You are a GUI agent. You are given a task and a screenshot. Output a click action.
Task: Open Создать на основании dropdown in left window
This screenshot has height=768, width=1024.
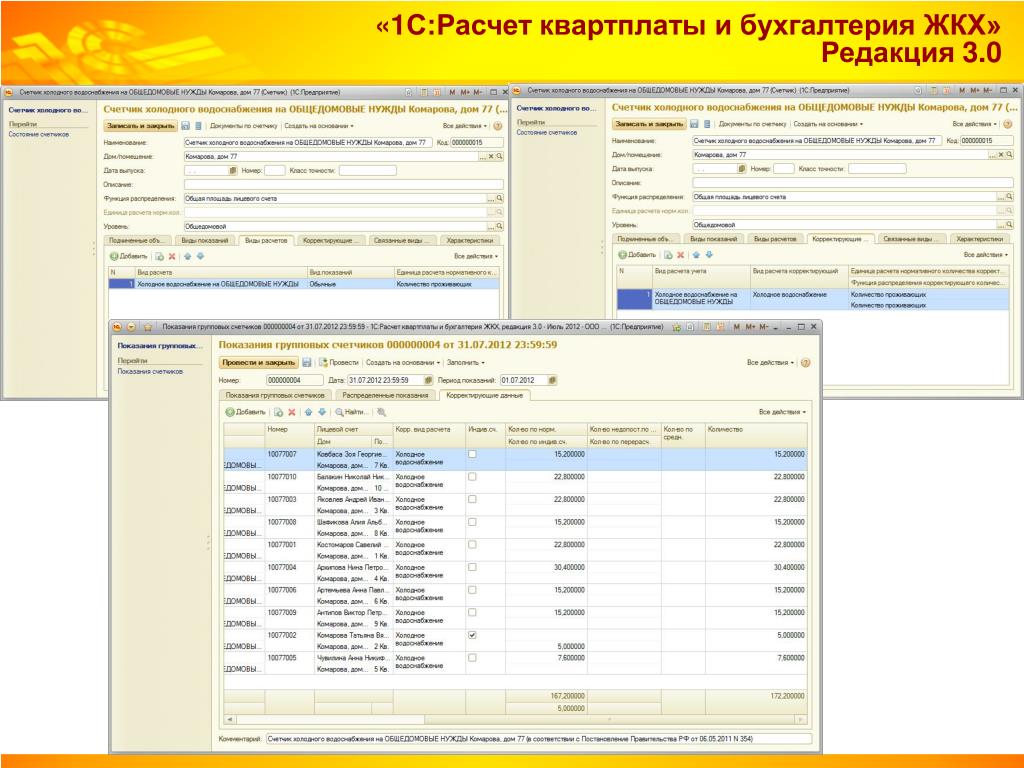tap(319, 125)
